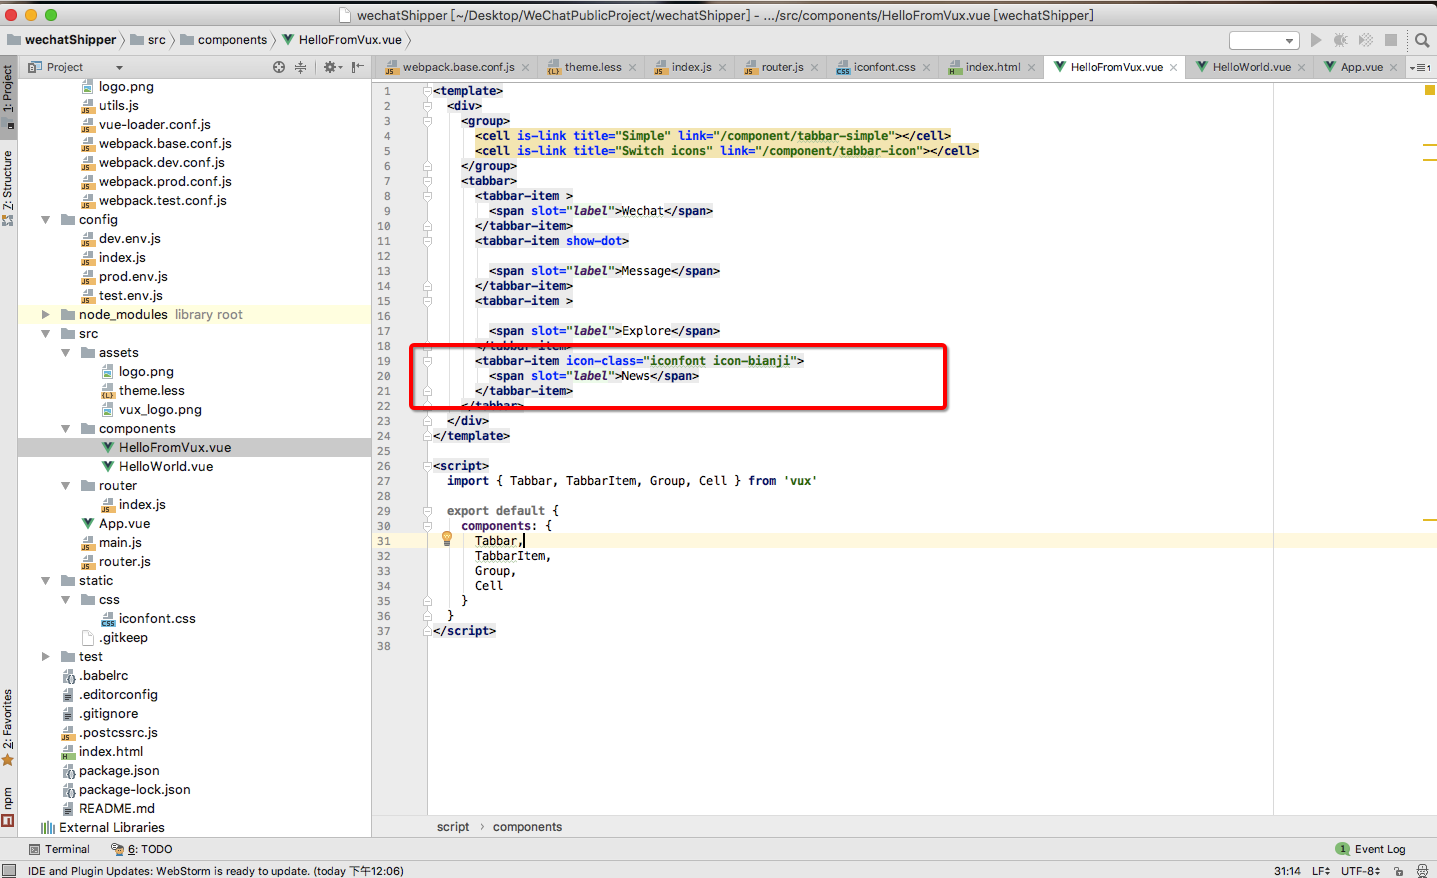This screenshot has height=878, width=1437.
Task: Click the wechatShipper breadcrumb in the navigation bar
Action: [62, 40]
